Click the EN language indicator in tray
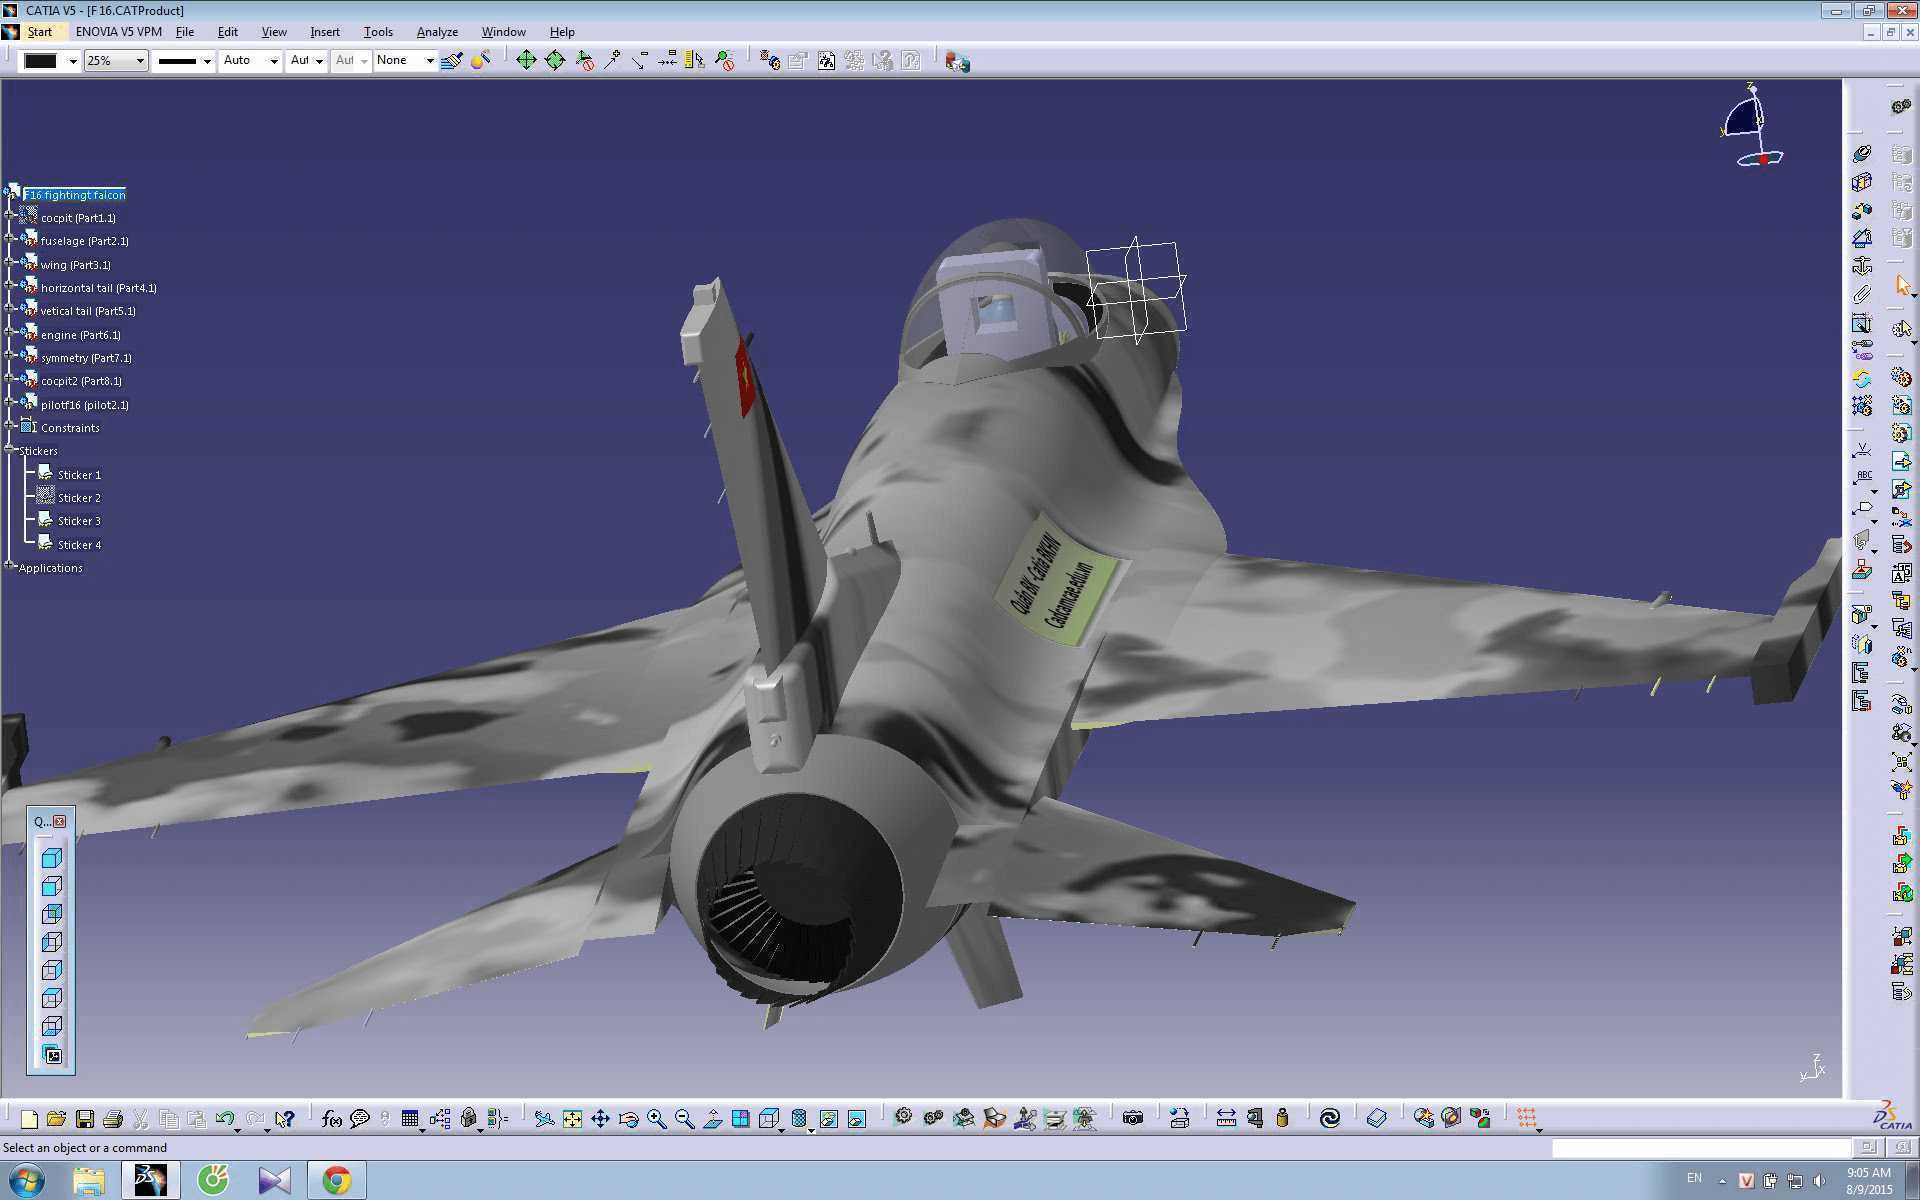 point(1694,1179)
